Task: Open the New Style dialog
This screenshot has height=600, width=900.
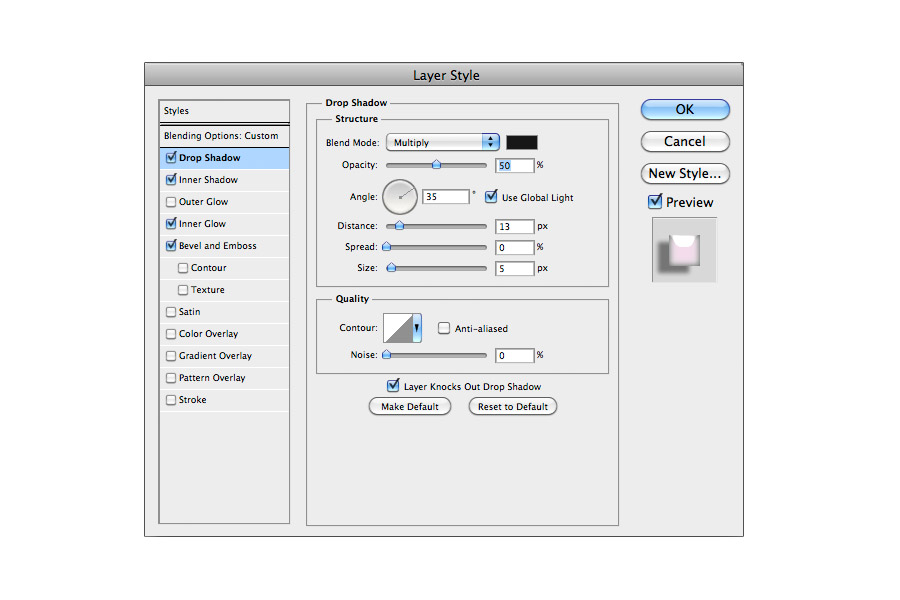Action: 685,173
